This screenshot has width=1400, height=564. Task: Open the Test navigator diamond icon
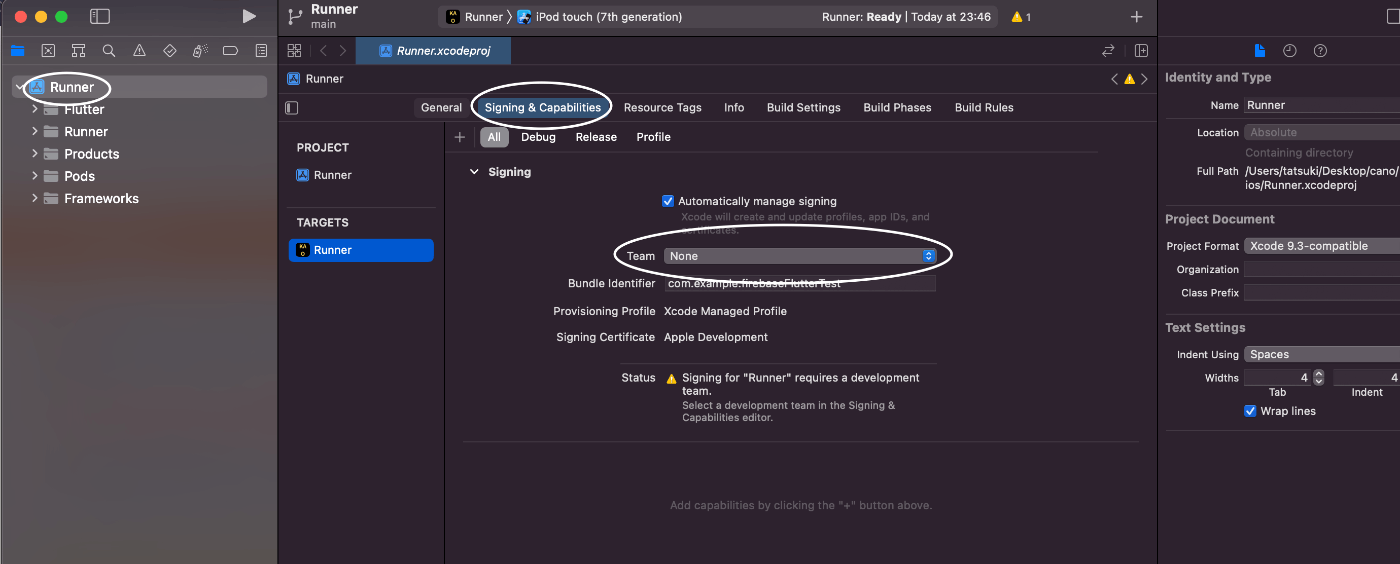pos(170,50)
